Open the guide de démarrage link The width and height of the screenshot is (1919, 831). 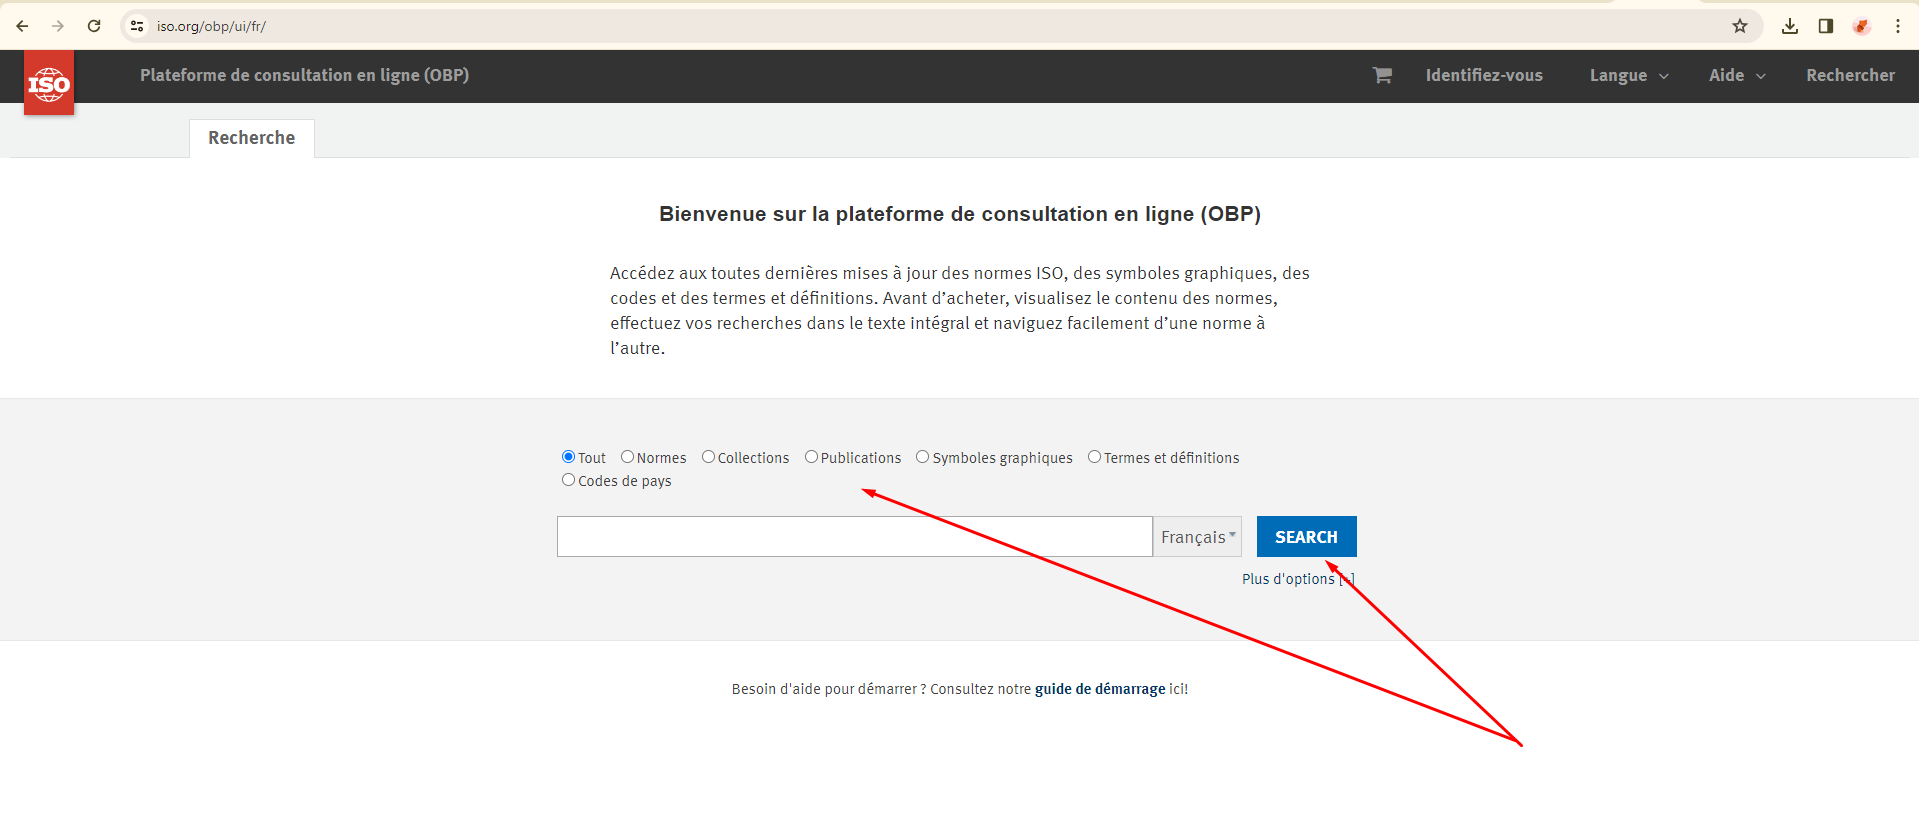[x=1100, y=689]
